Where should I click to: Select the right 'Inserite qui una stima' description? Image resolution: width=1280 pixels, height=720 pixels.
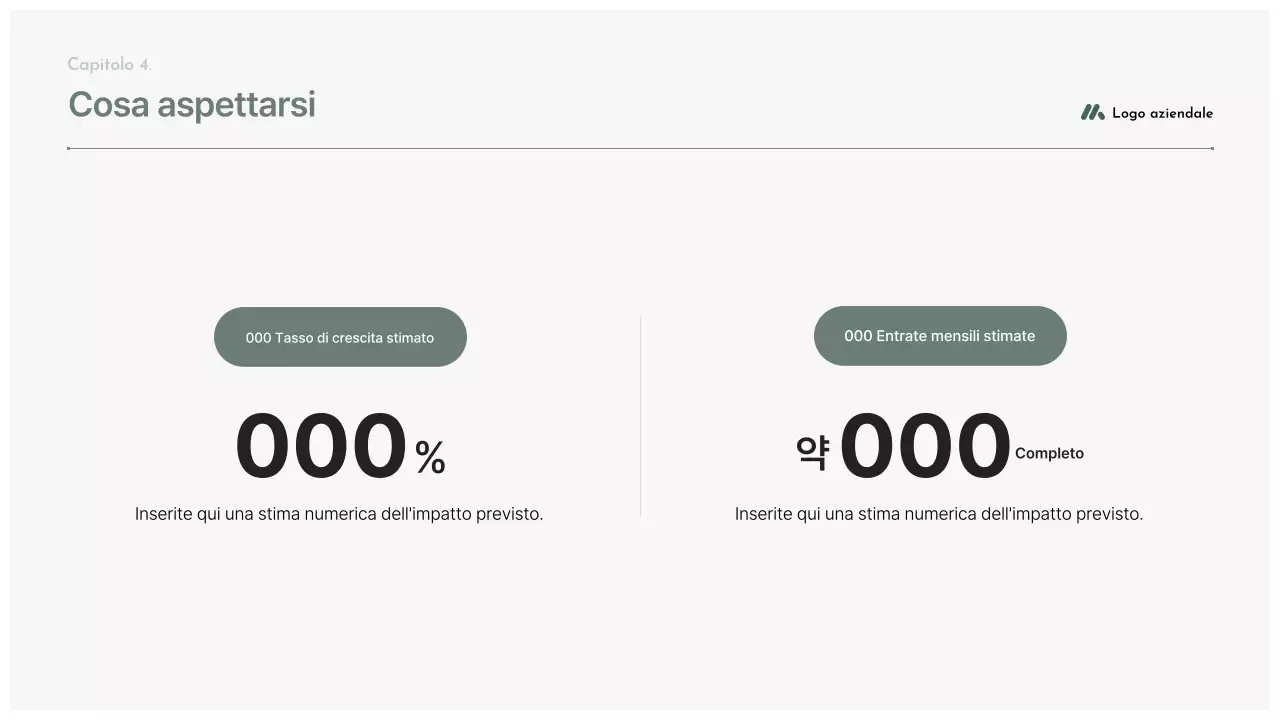(939, 514)
